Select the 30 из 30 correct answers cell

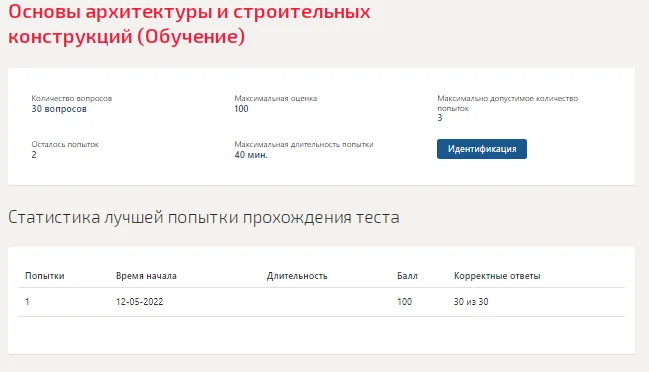click(471, 302)
